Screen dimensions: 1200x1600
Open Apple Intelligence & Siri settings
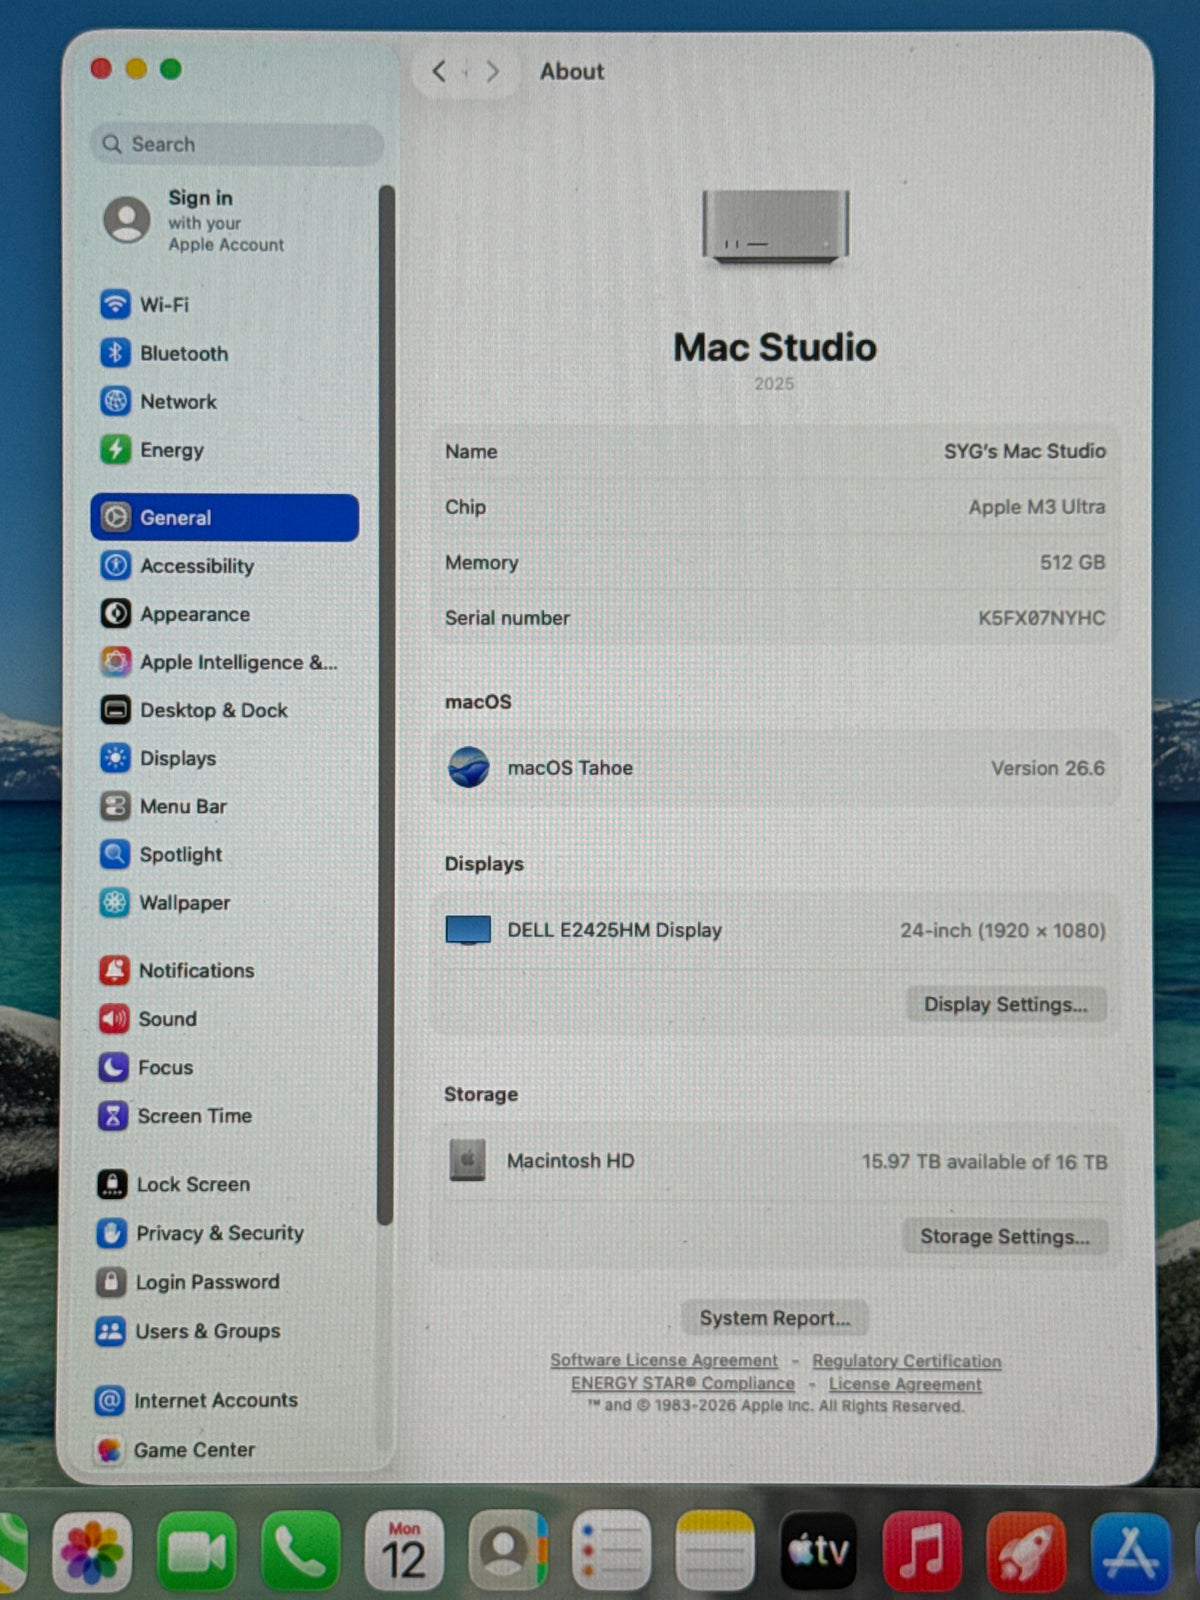(x=219, y=662)
